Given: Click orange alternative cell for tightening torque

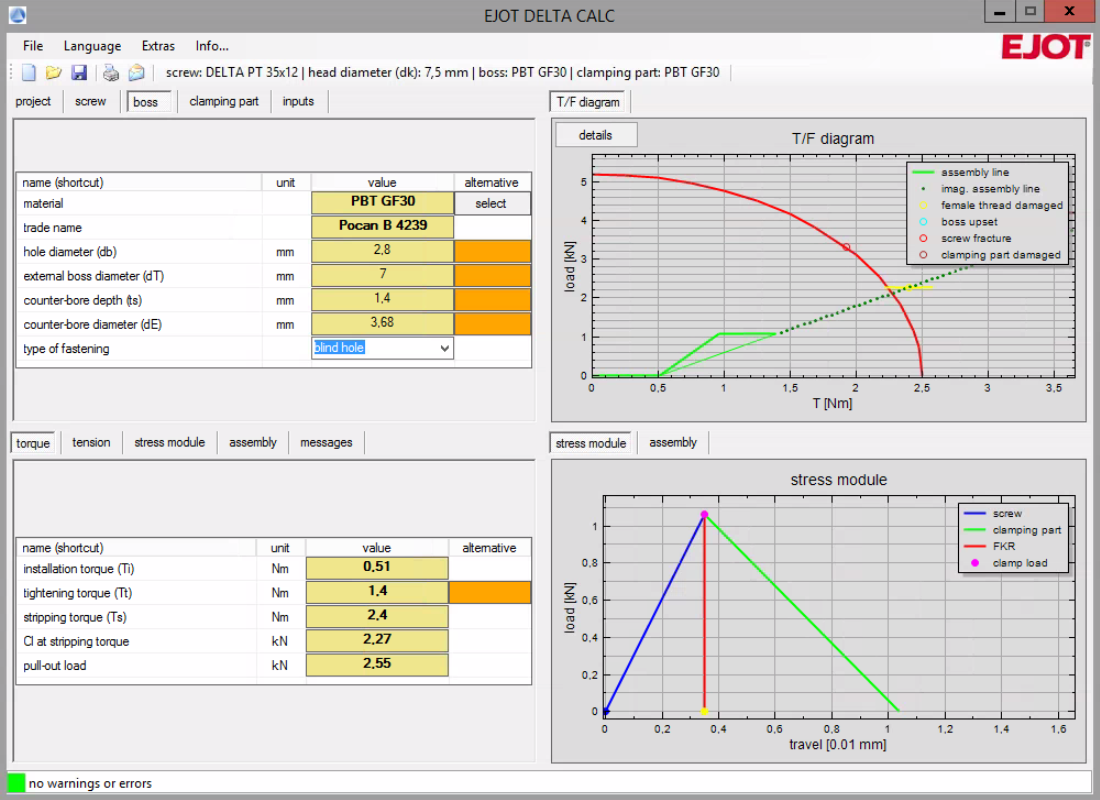Looking at the screenshot, I should [490, 592].
